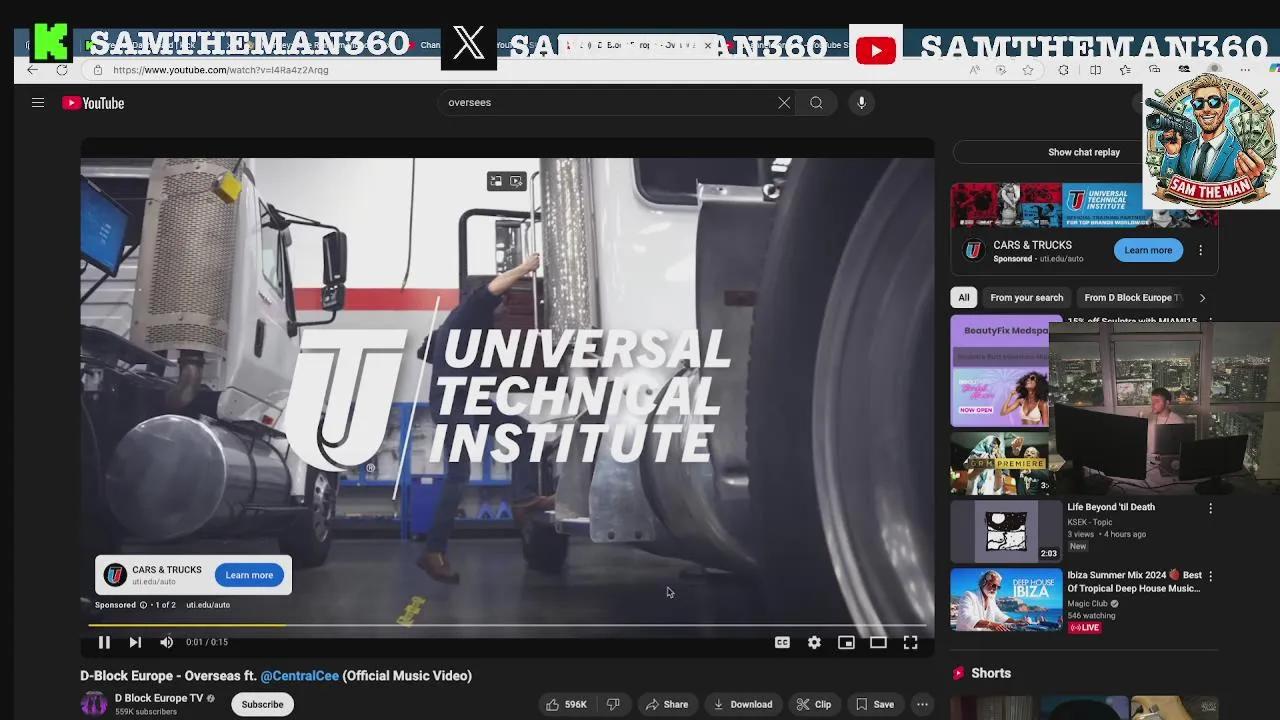
Task: Select From D Block Europe TV chip
Action: (1130, 297)
